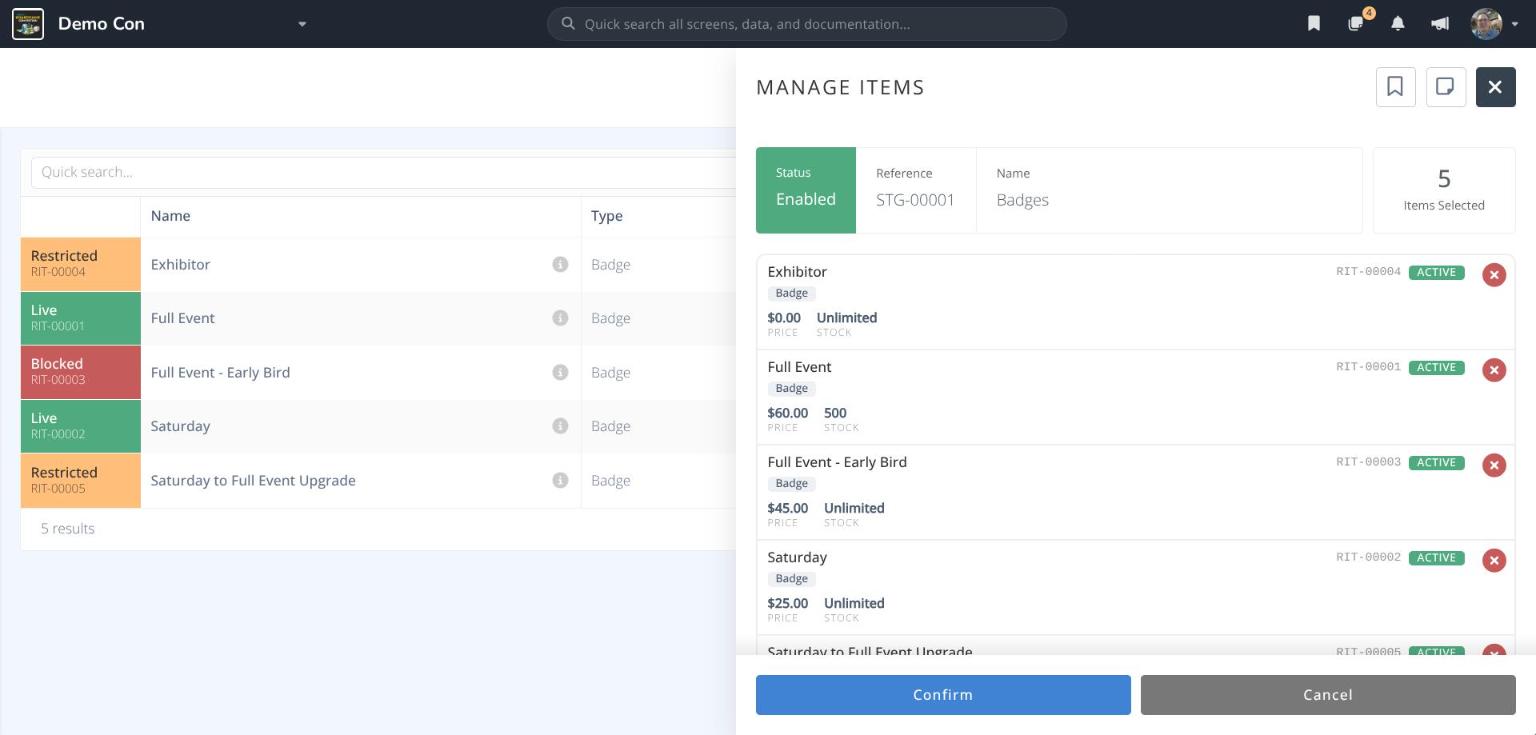Click the Badges name value
The image size is (1536, 735).
coord(1022,200)
